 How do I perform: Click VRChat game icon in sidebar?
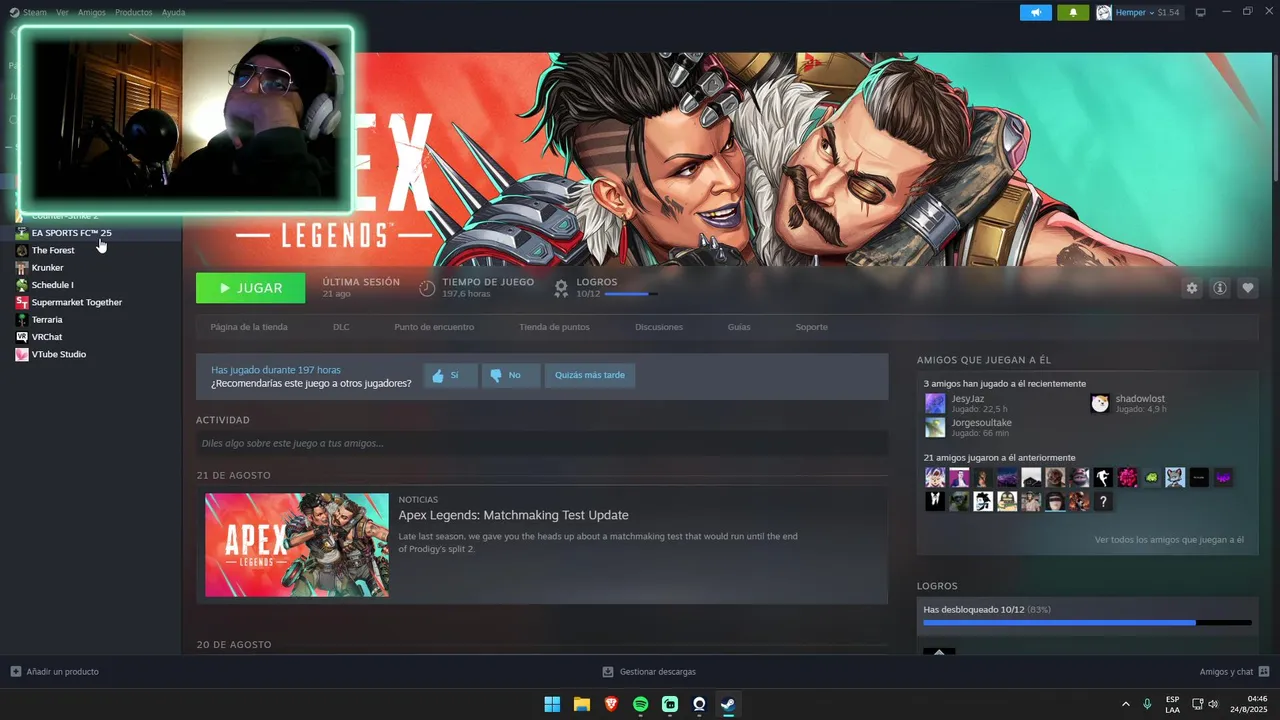click(22, 337)
